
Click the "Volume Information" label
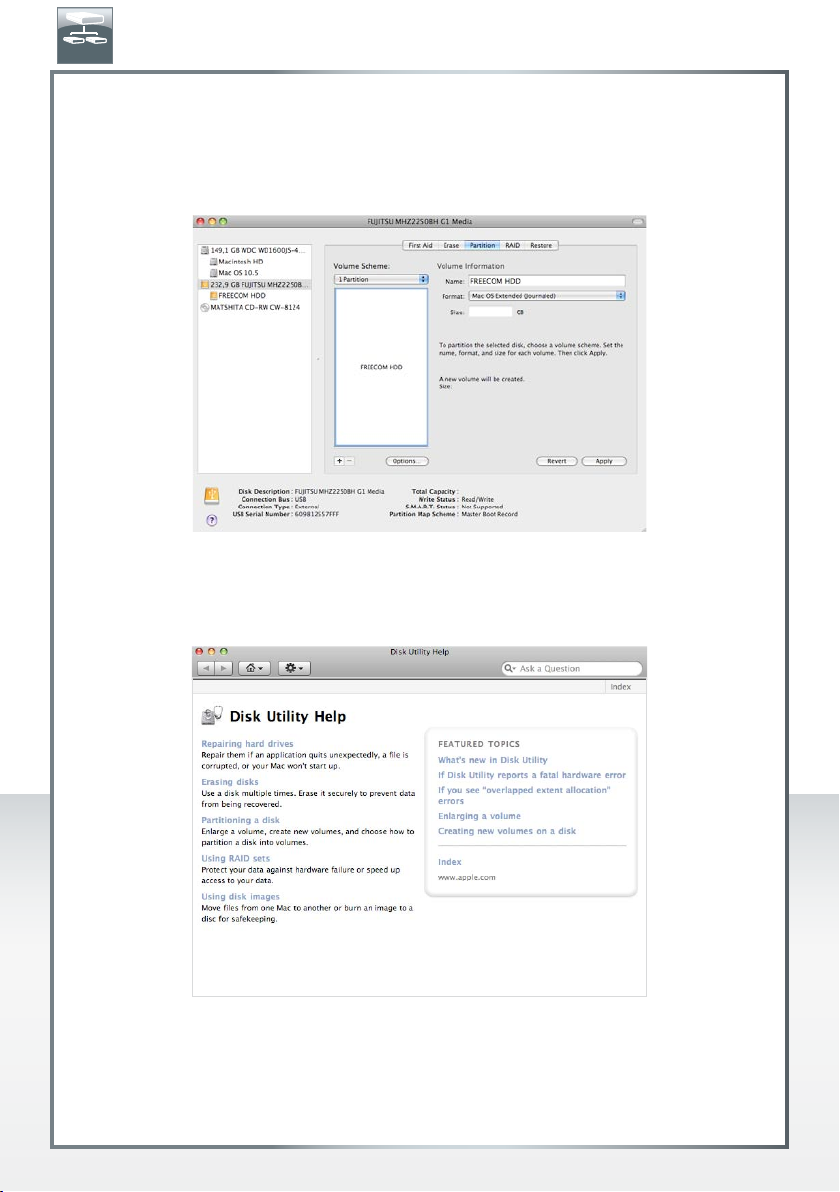(471, 266)
